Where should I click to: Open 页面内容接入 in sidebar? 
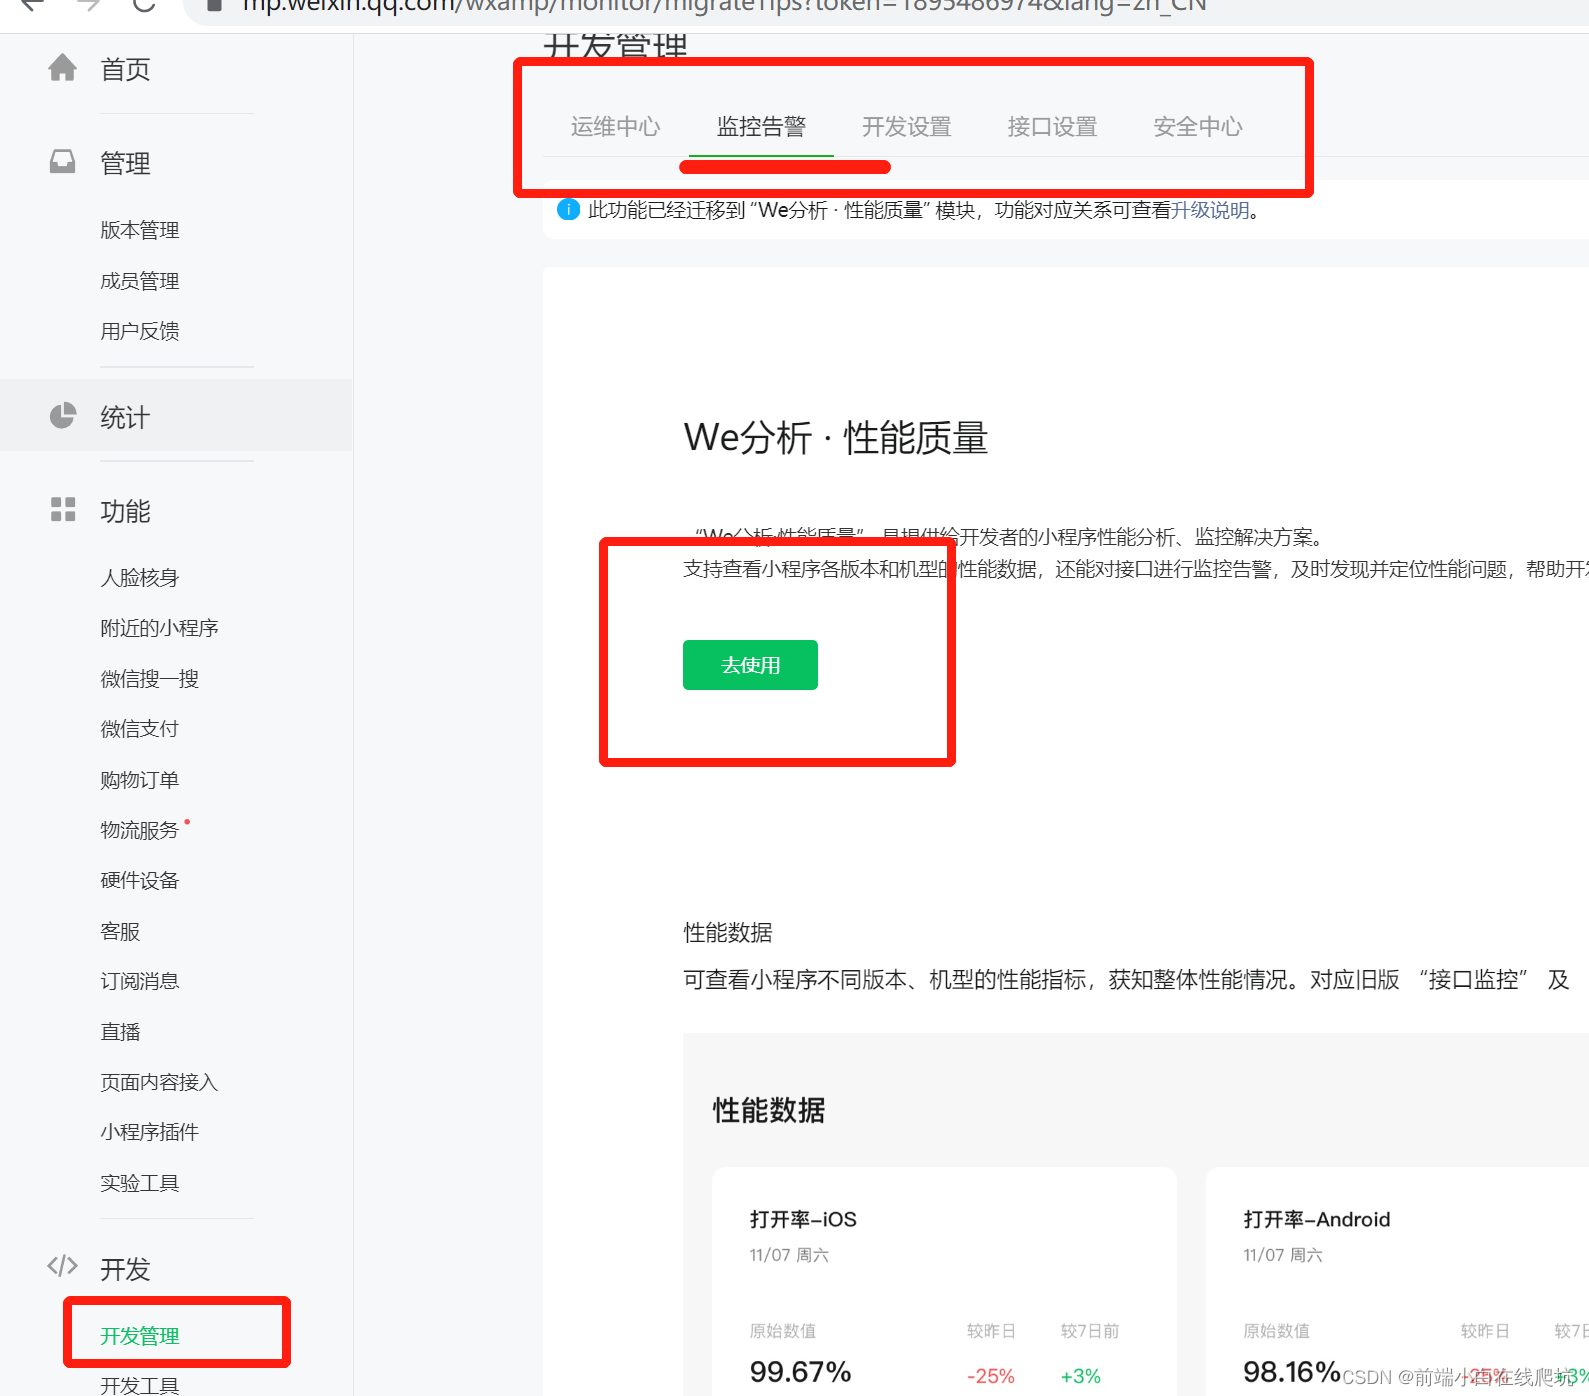(159, 1082)
